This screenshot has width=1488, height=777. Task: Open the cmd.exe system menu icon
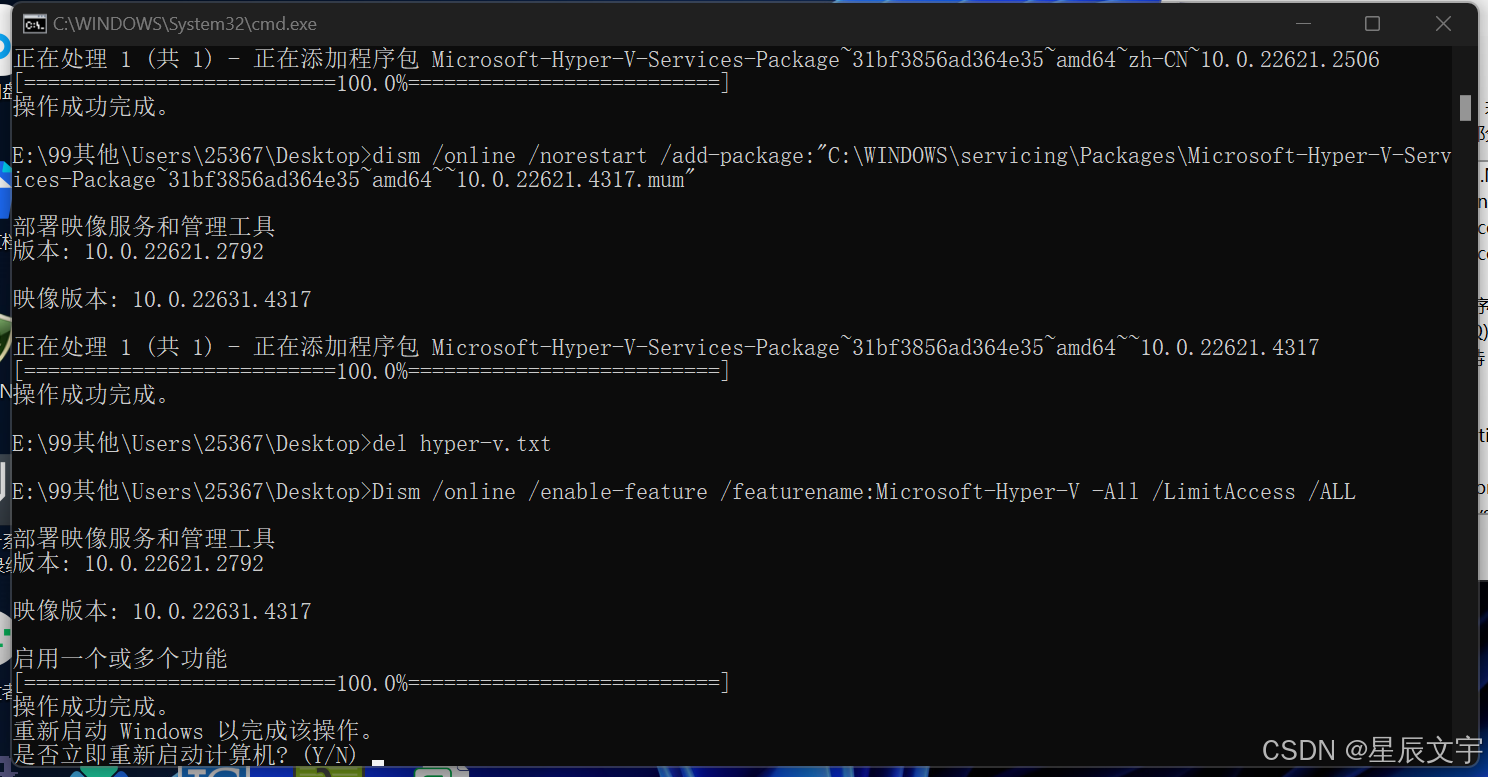pyautogui.click(x=34, y=23)
